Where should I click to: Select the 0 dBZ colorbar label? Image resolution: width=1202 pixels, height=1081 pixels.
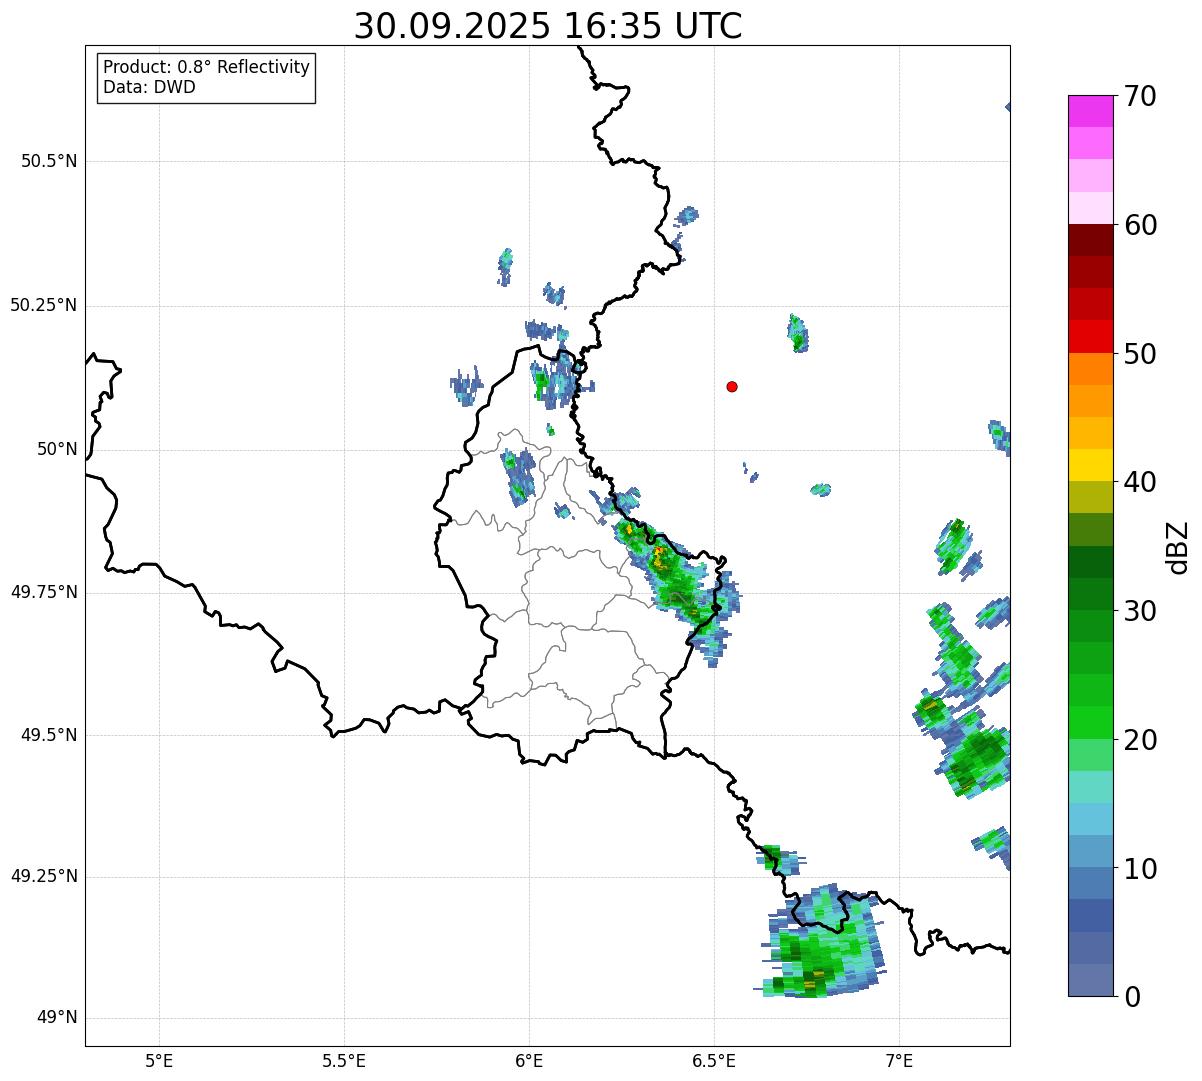(x=1132, y=997)
